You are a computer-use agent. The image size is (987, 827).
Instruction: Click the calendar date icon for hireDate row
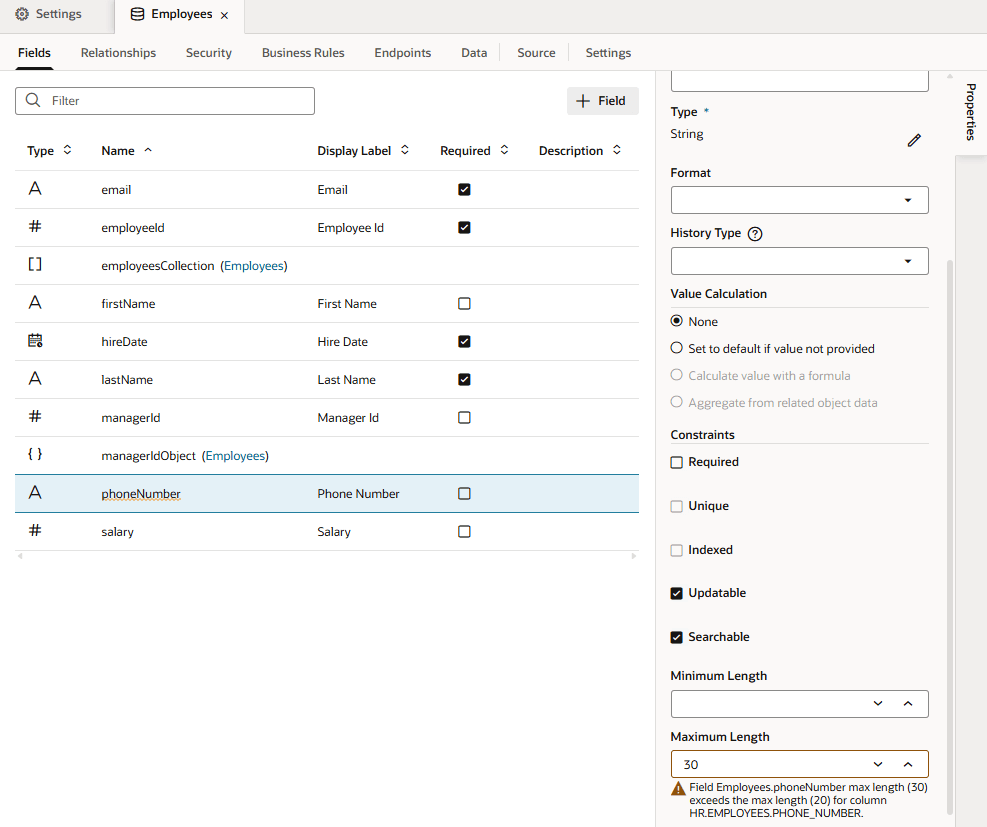pyautogui.click(x=35, y=340)
